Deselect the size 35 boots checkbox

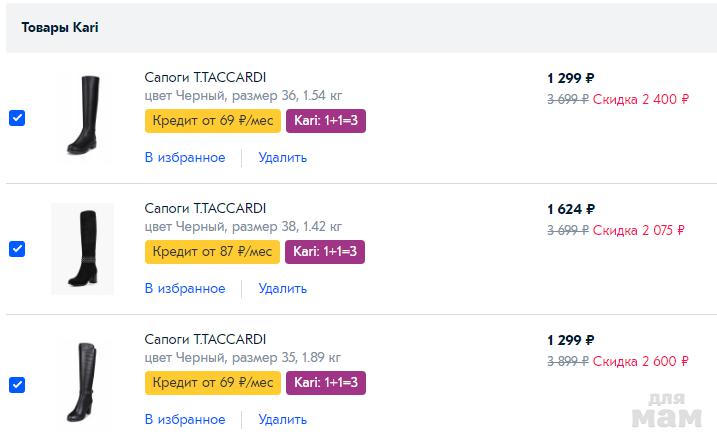[17, 384]
